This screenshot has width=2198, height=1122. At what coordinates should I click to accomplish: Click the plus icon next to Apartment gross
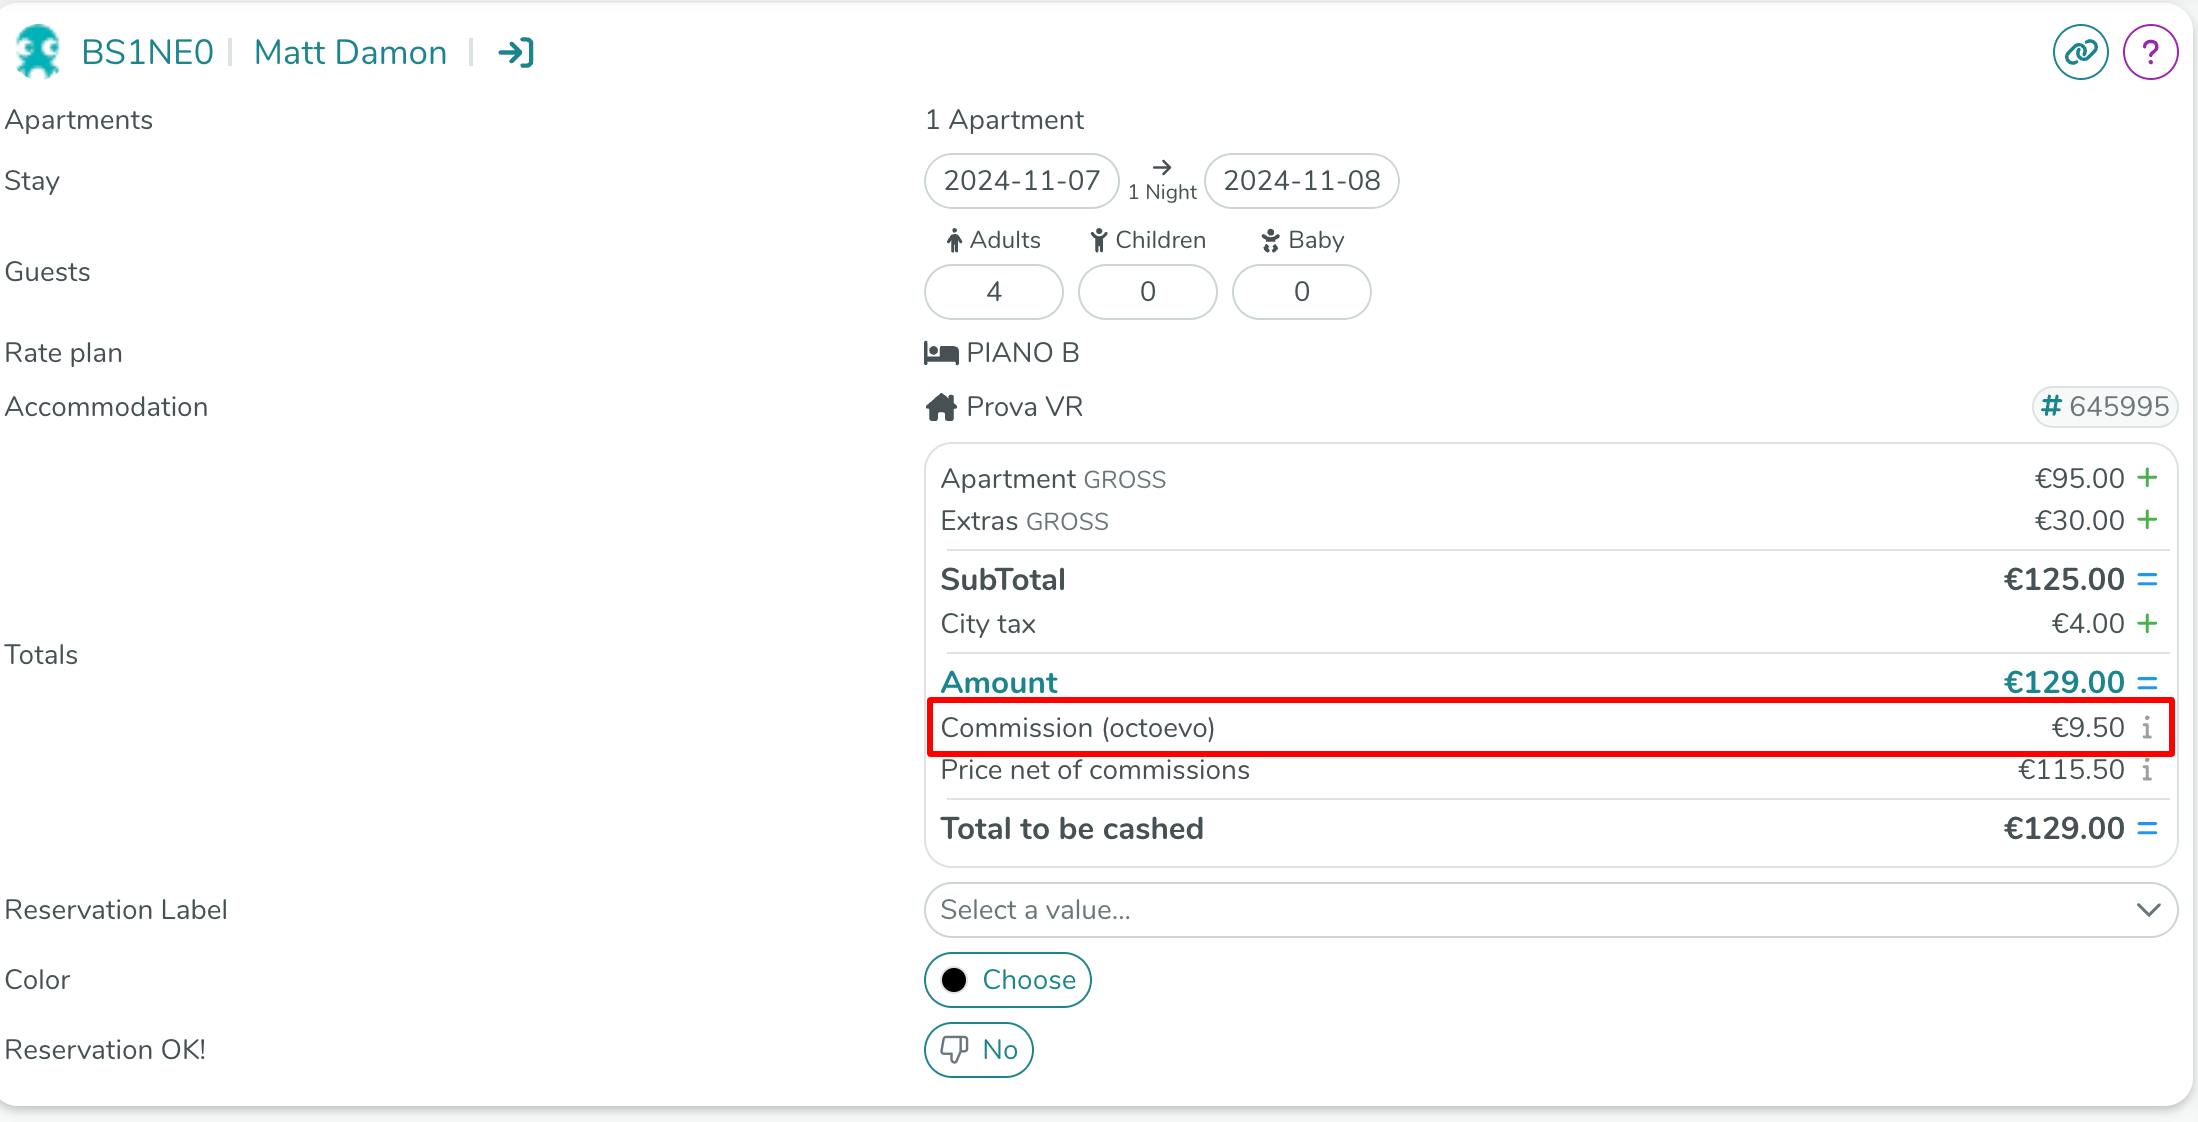click(x=2146, y=478)
